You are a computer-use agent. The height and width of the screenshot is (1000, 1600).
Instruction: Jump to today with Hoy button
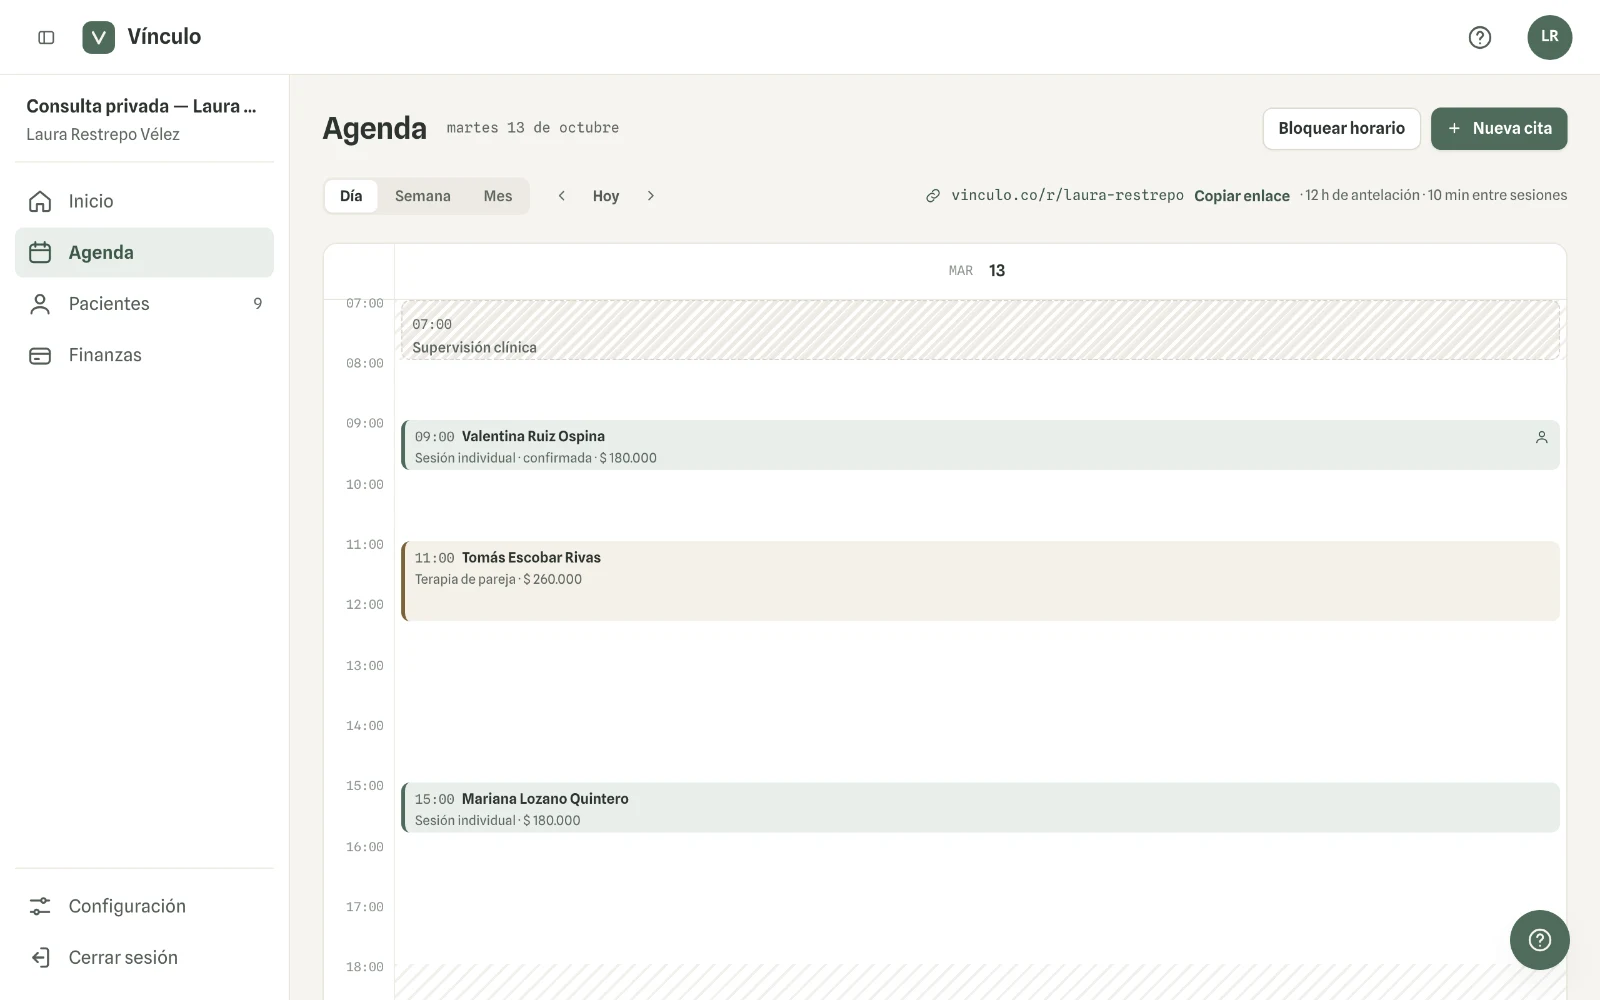(x=606, y=196)
